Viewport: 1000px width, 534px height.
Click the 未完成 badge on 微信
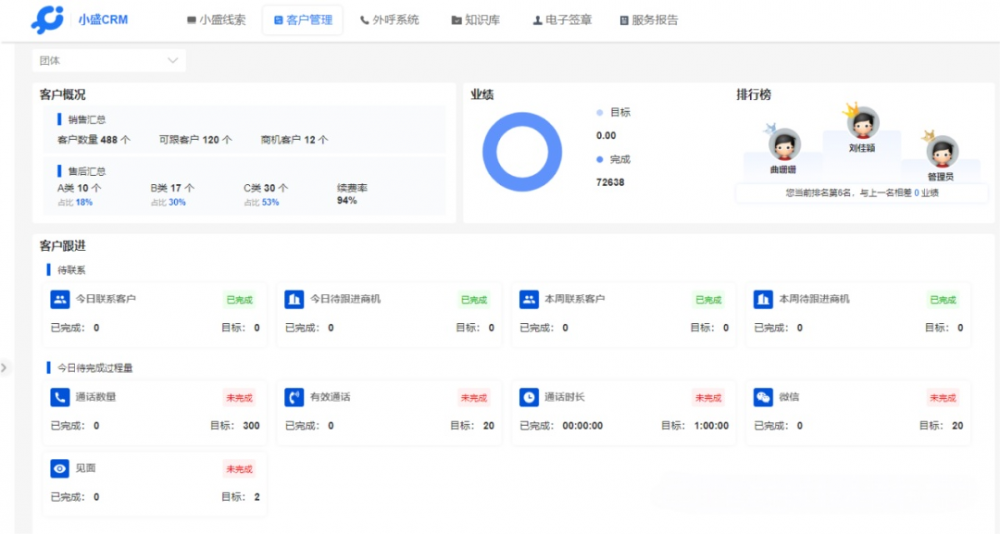(x=943, y=397)
